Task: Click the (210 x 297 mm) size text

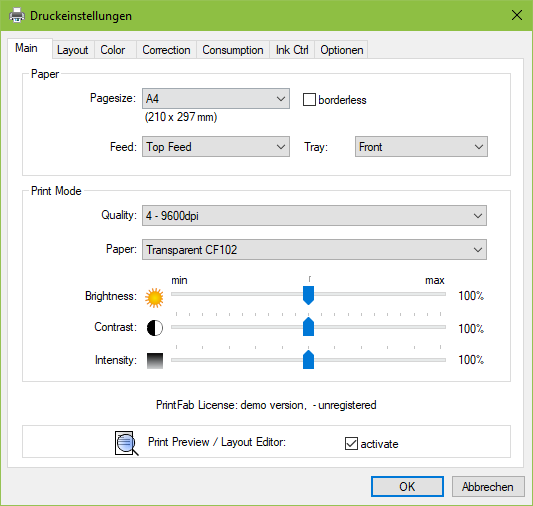Action: pyautogui.click(x=181, y=117)
